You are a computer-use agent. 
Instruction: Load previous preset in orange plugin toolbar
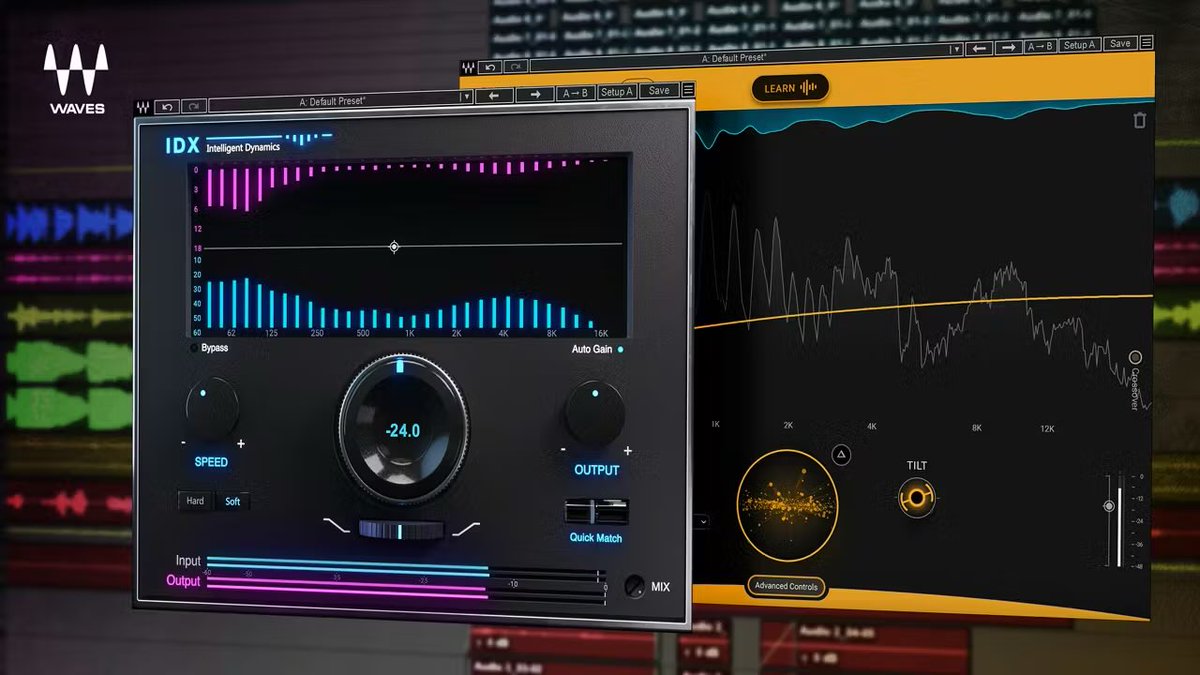[980, 47]
